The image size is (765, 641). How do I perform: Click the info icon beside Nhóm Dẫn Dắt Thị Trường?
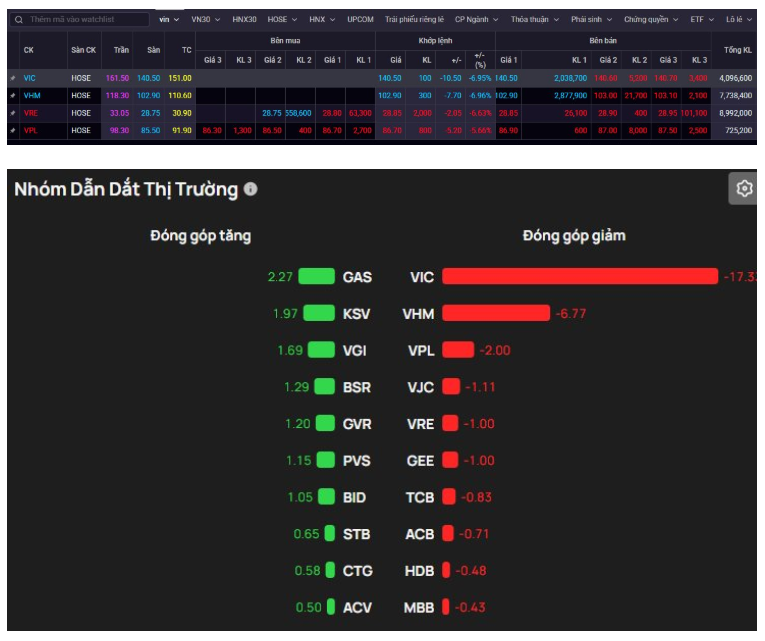pos(251,189)
